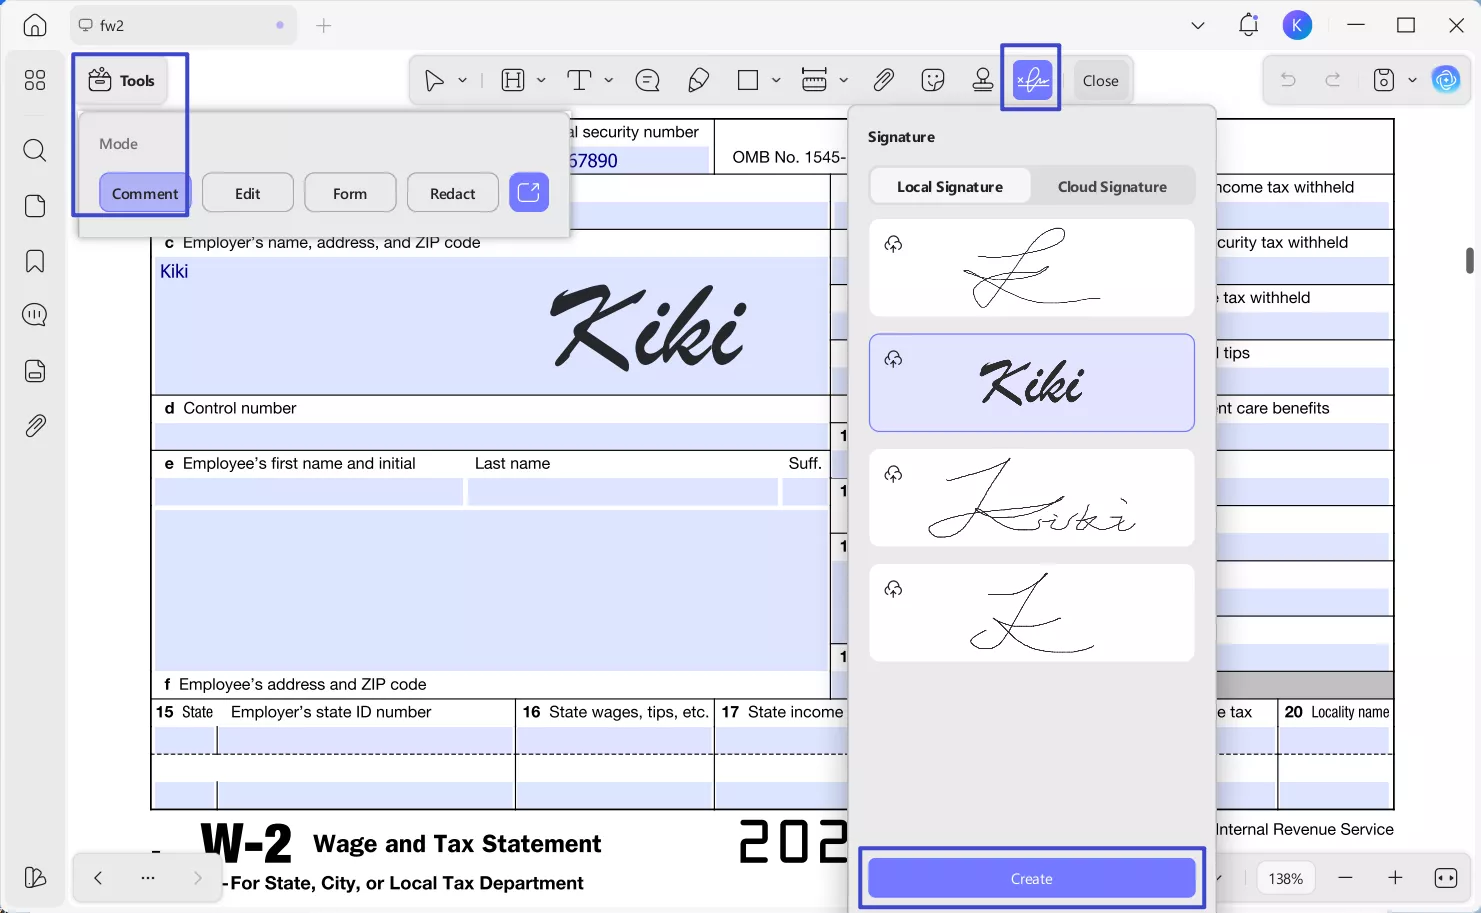This screenshot has height=913, width=1481.
Task: Open the K user account avatar
Action: click(1297, 26)
